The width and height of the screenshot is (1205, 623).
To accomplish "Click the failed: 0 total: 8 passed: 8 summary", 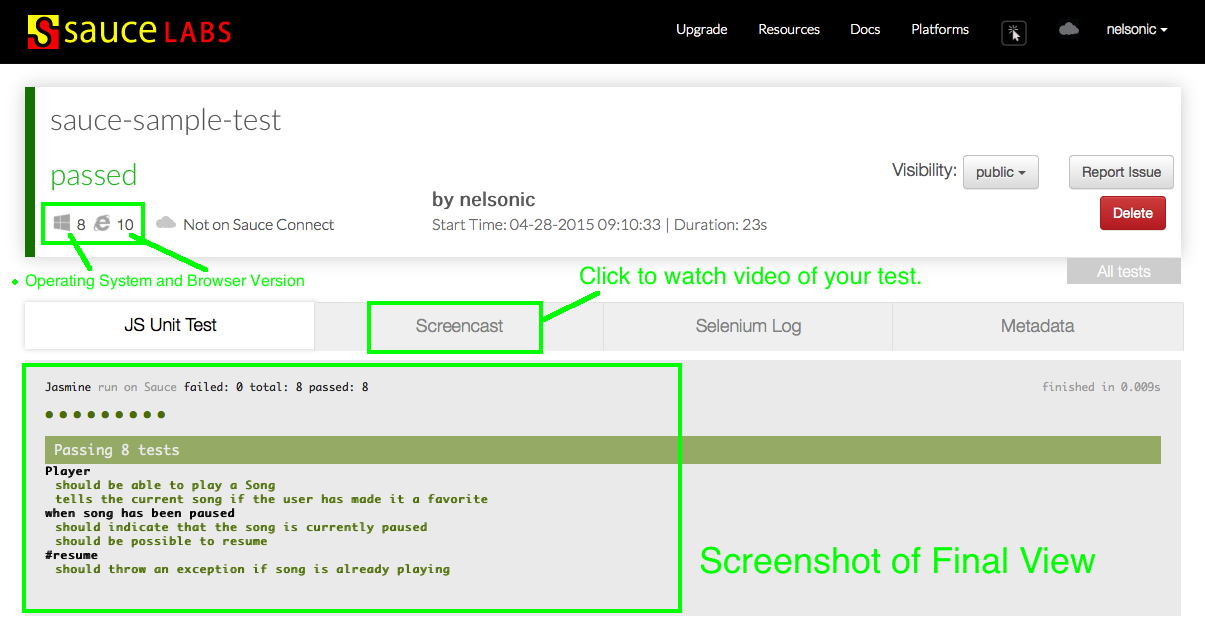I will click(x=276, y=387).
